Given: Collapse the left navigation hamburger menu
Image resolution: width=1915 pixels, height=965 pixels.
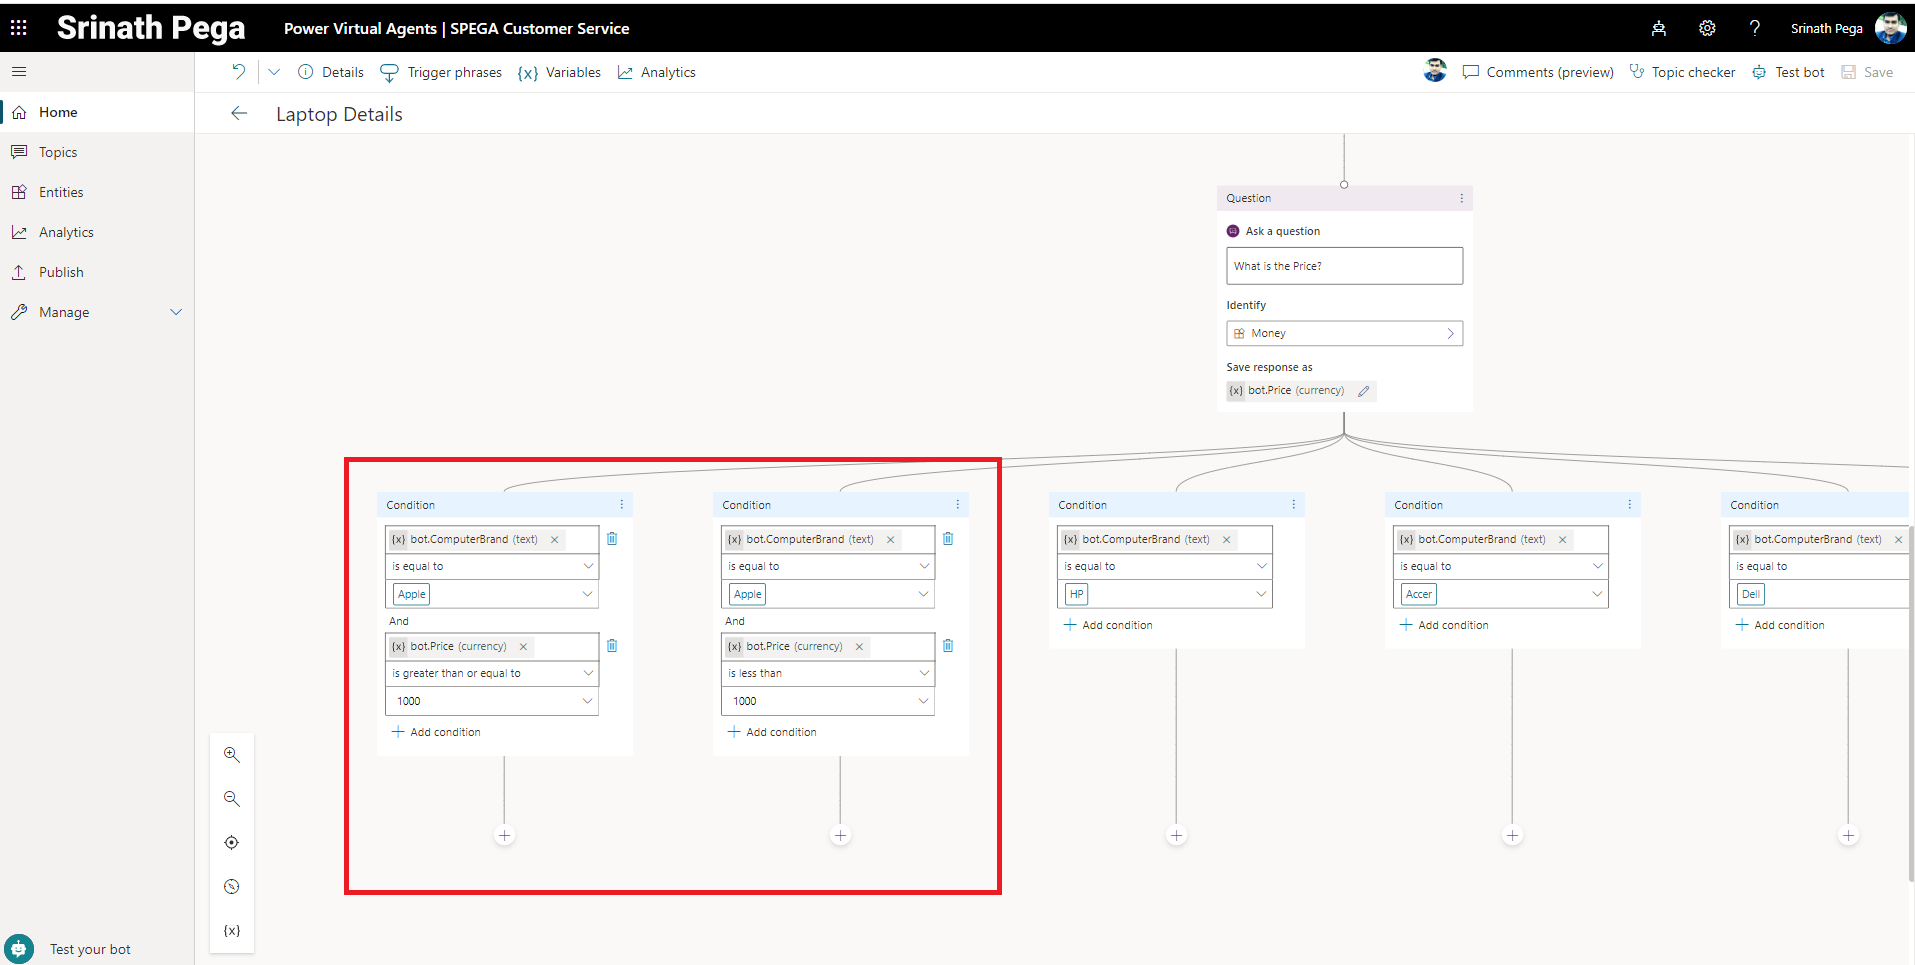Looking at the screenshot, I should [x=19, y=72].
